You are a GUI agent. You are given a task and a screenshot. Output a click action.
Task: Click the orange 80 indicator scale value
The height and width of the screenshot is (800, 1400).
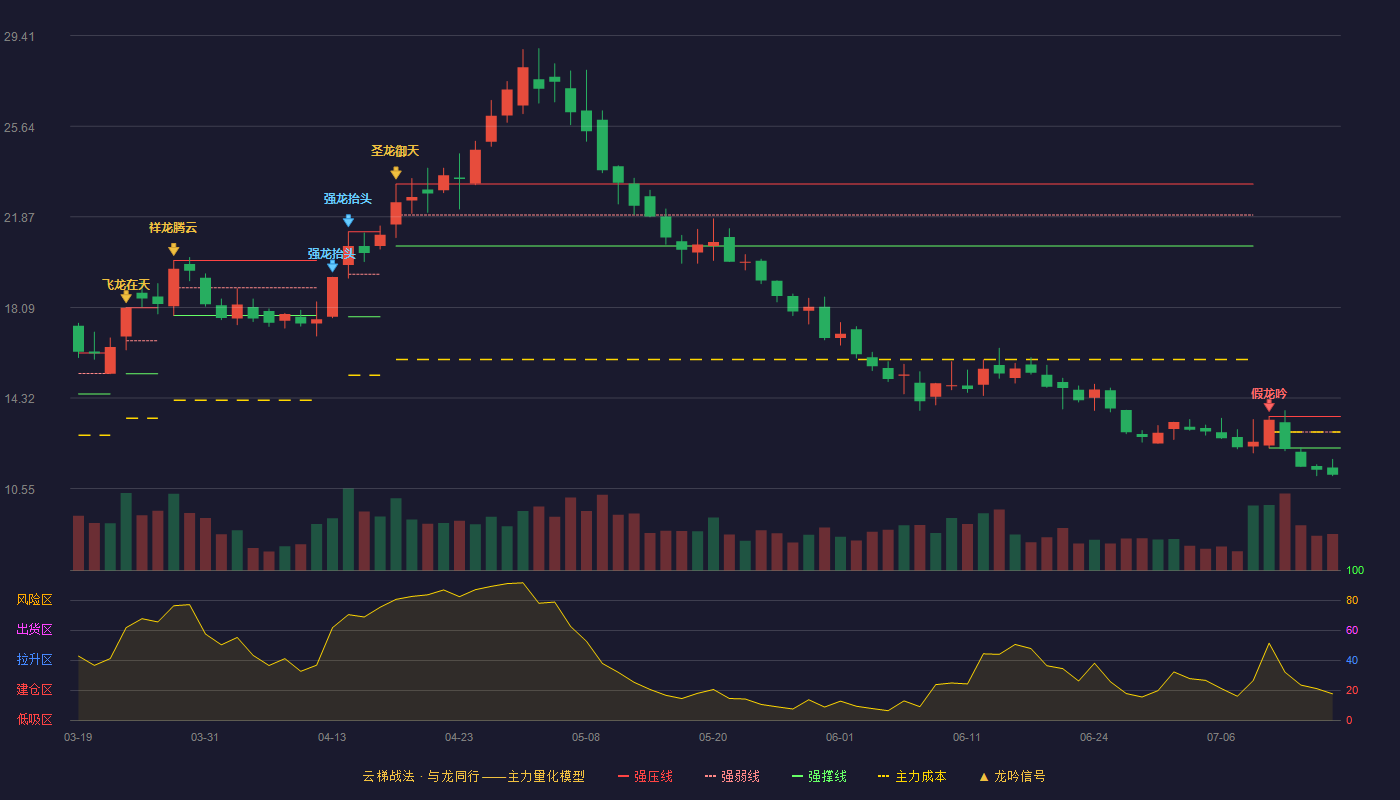pyautogui.click(x=1352, y=601)
